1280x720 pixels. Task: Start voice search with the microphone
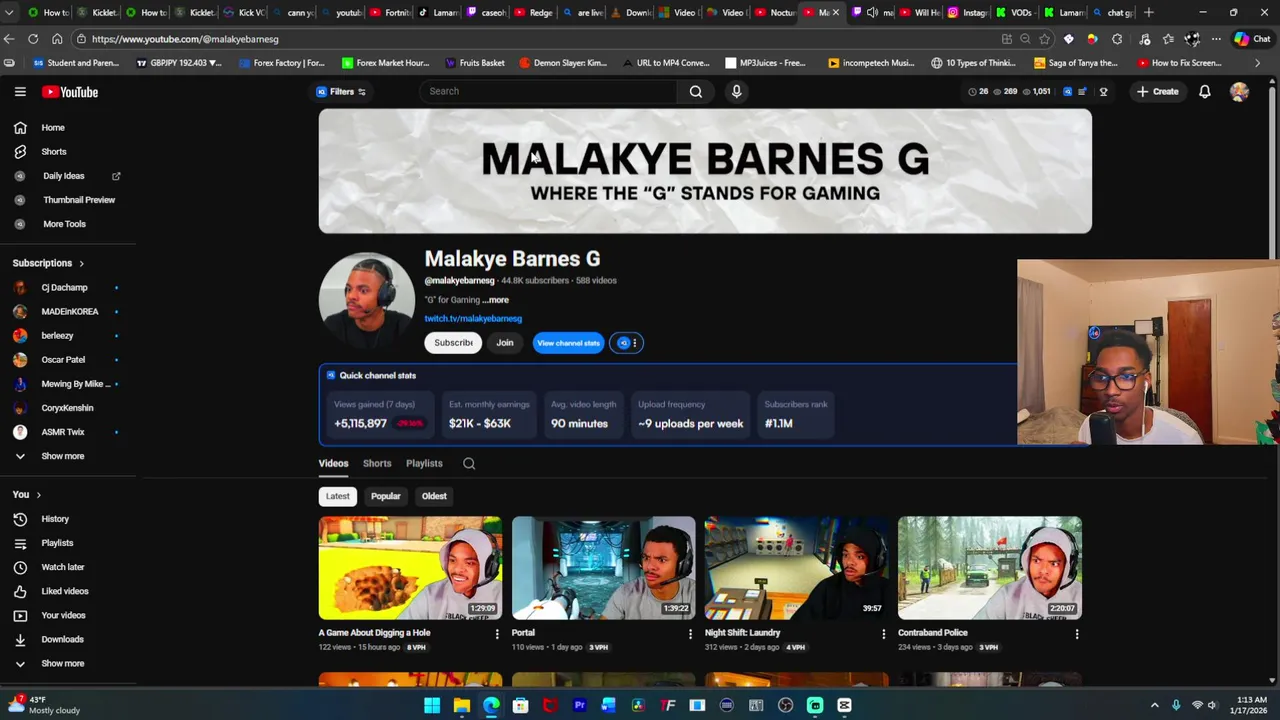point(736,91)
